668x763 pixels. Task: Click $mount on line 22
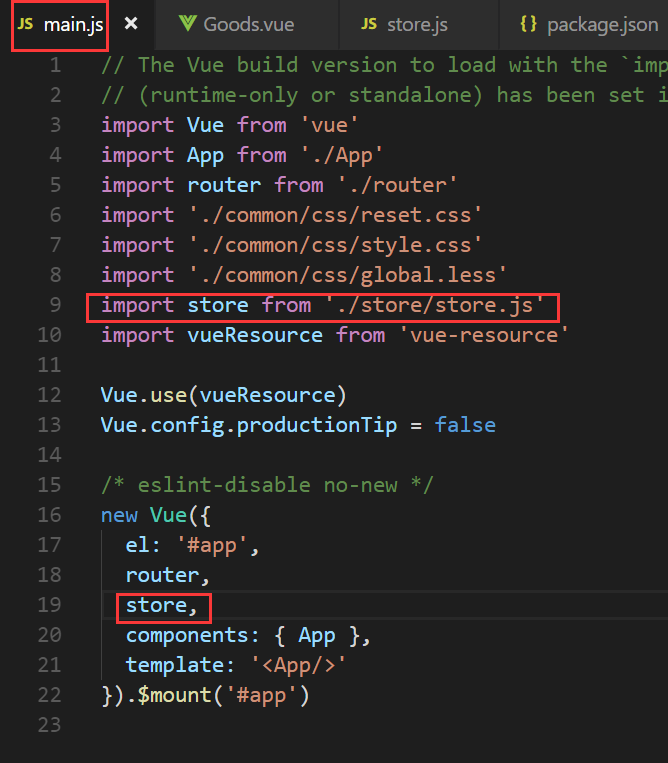175,695
